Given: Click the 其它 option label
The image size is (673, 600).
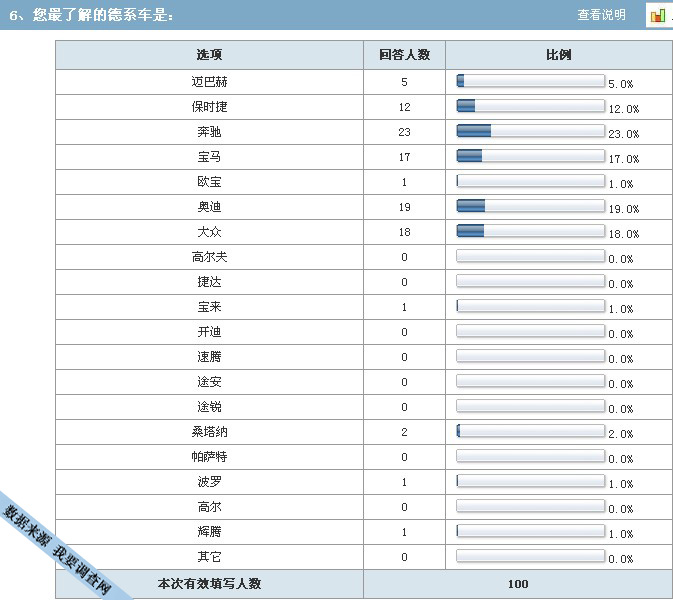Looking at the screenshot, I should [209, 557].
